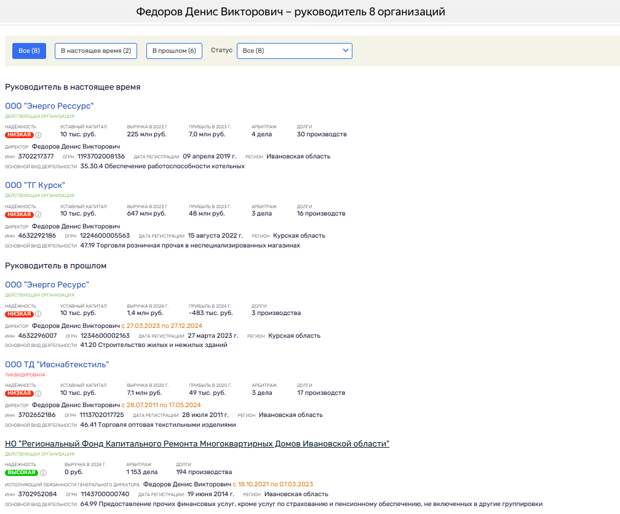Click the НИЗКАЯ badge of the 225 млн руб. company
The width and height of the screenshot is (620, 514).
(x=19, y=135)
